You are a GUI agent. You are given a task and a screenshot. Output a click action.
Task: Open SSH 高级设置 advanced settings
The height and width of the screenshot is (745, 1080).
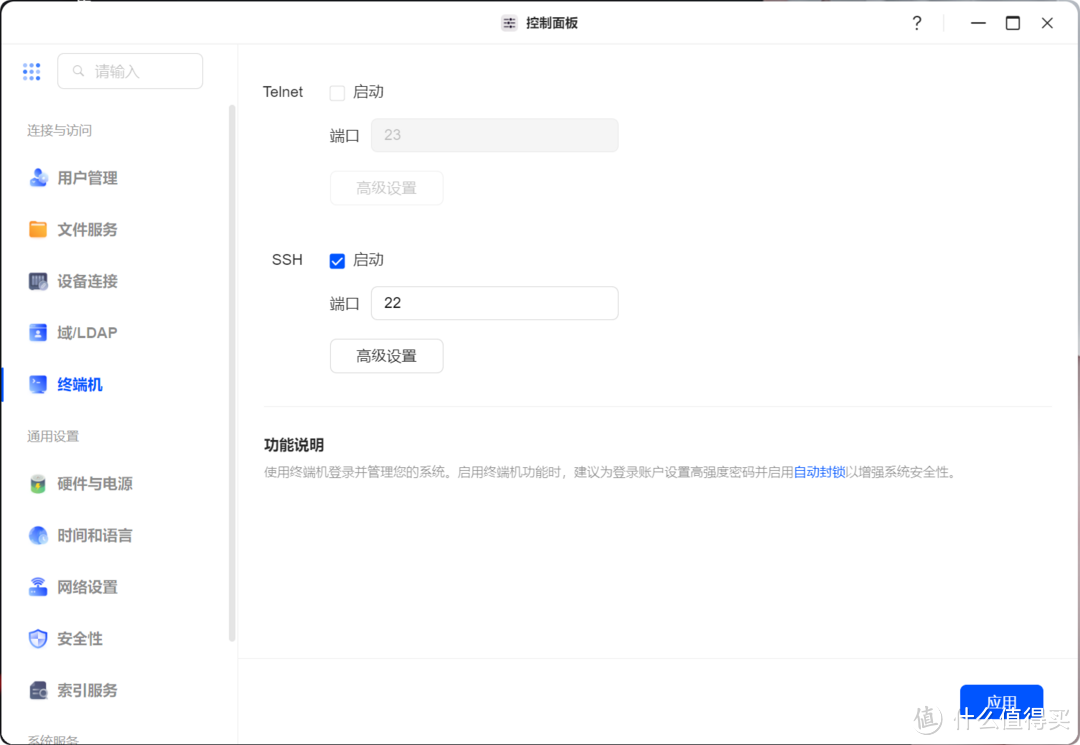(x=386, y=355)
